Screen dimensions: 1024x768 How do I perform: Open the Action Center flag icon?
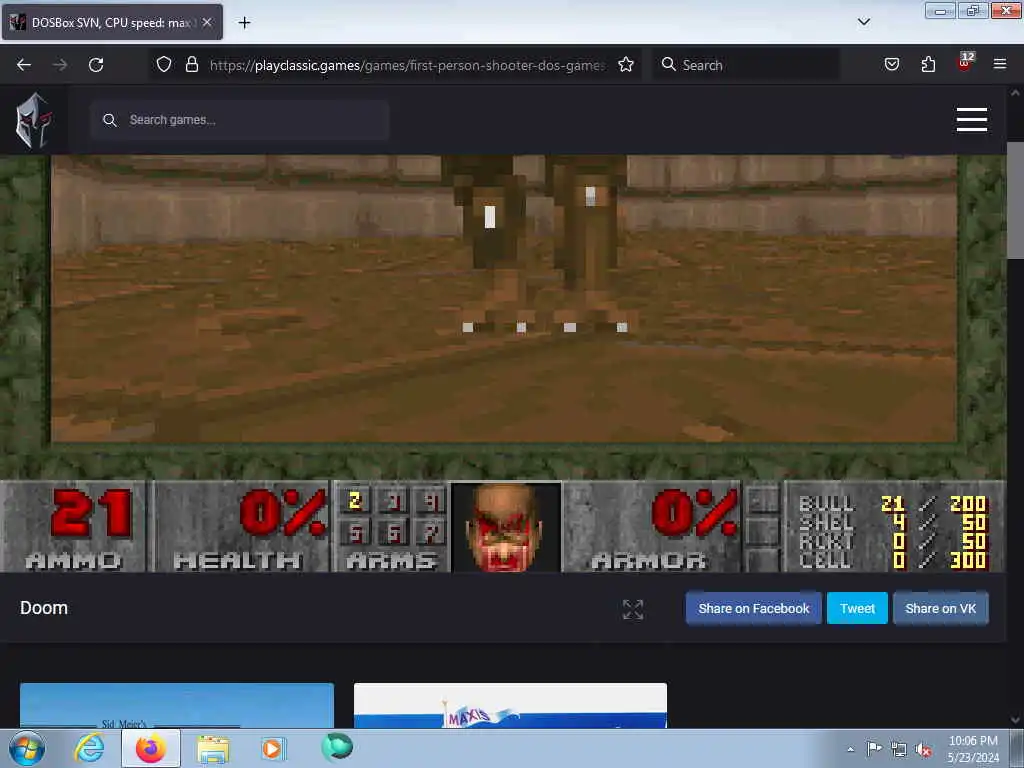(x=874, y=749)
